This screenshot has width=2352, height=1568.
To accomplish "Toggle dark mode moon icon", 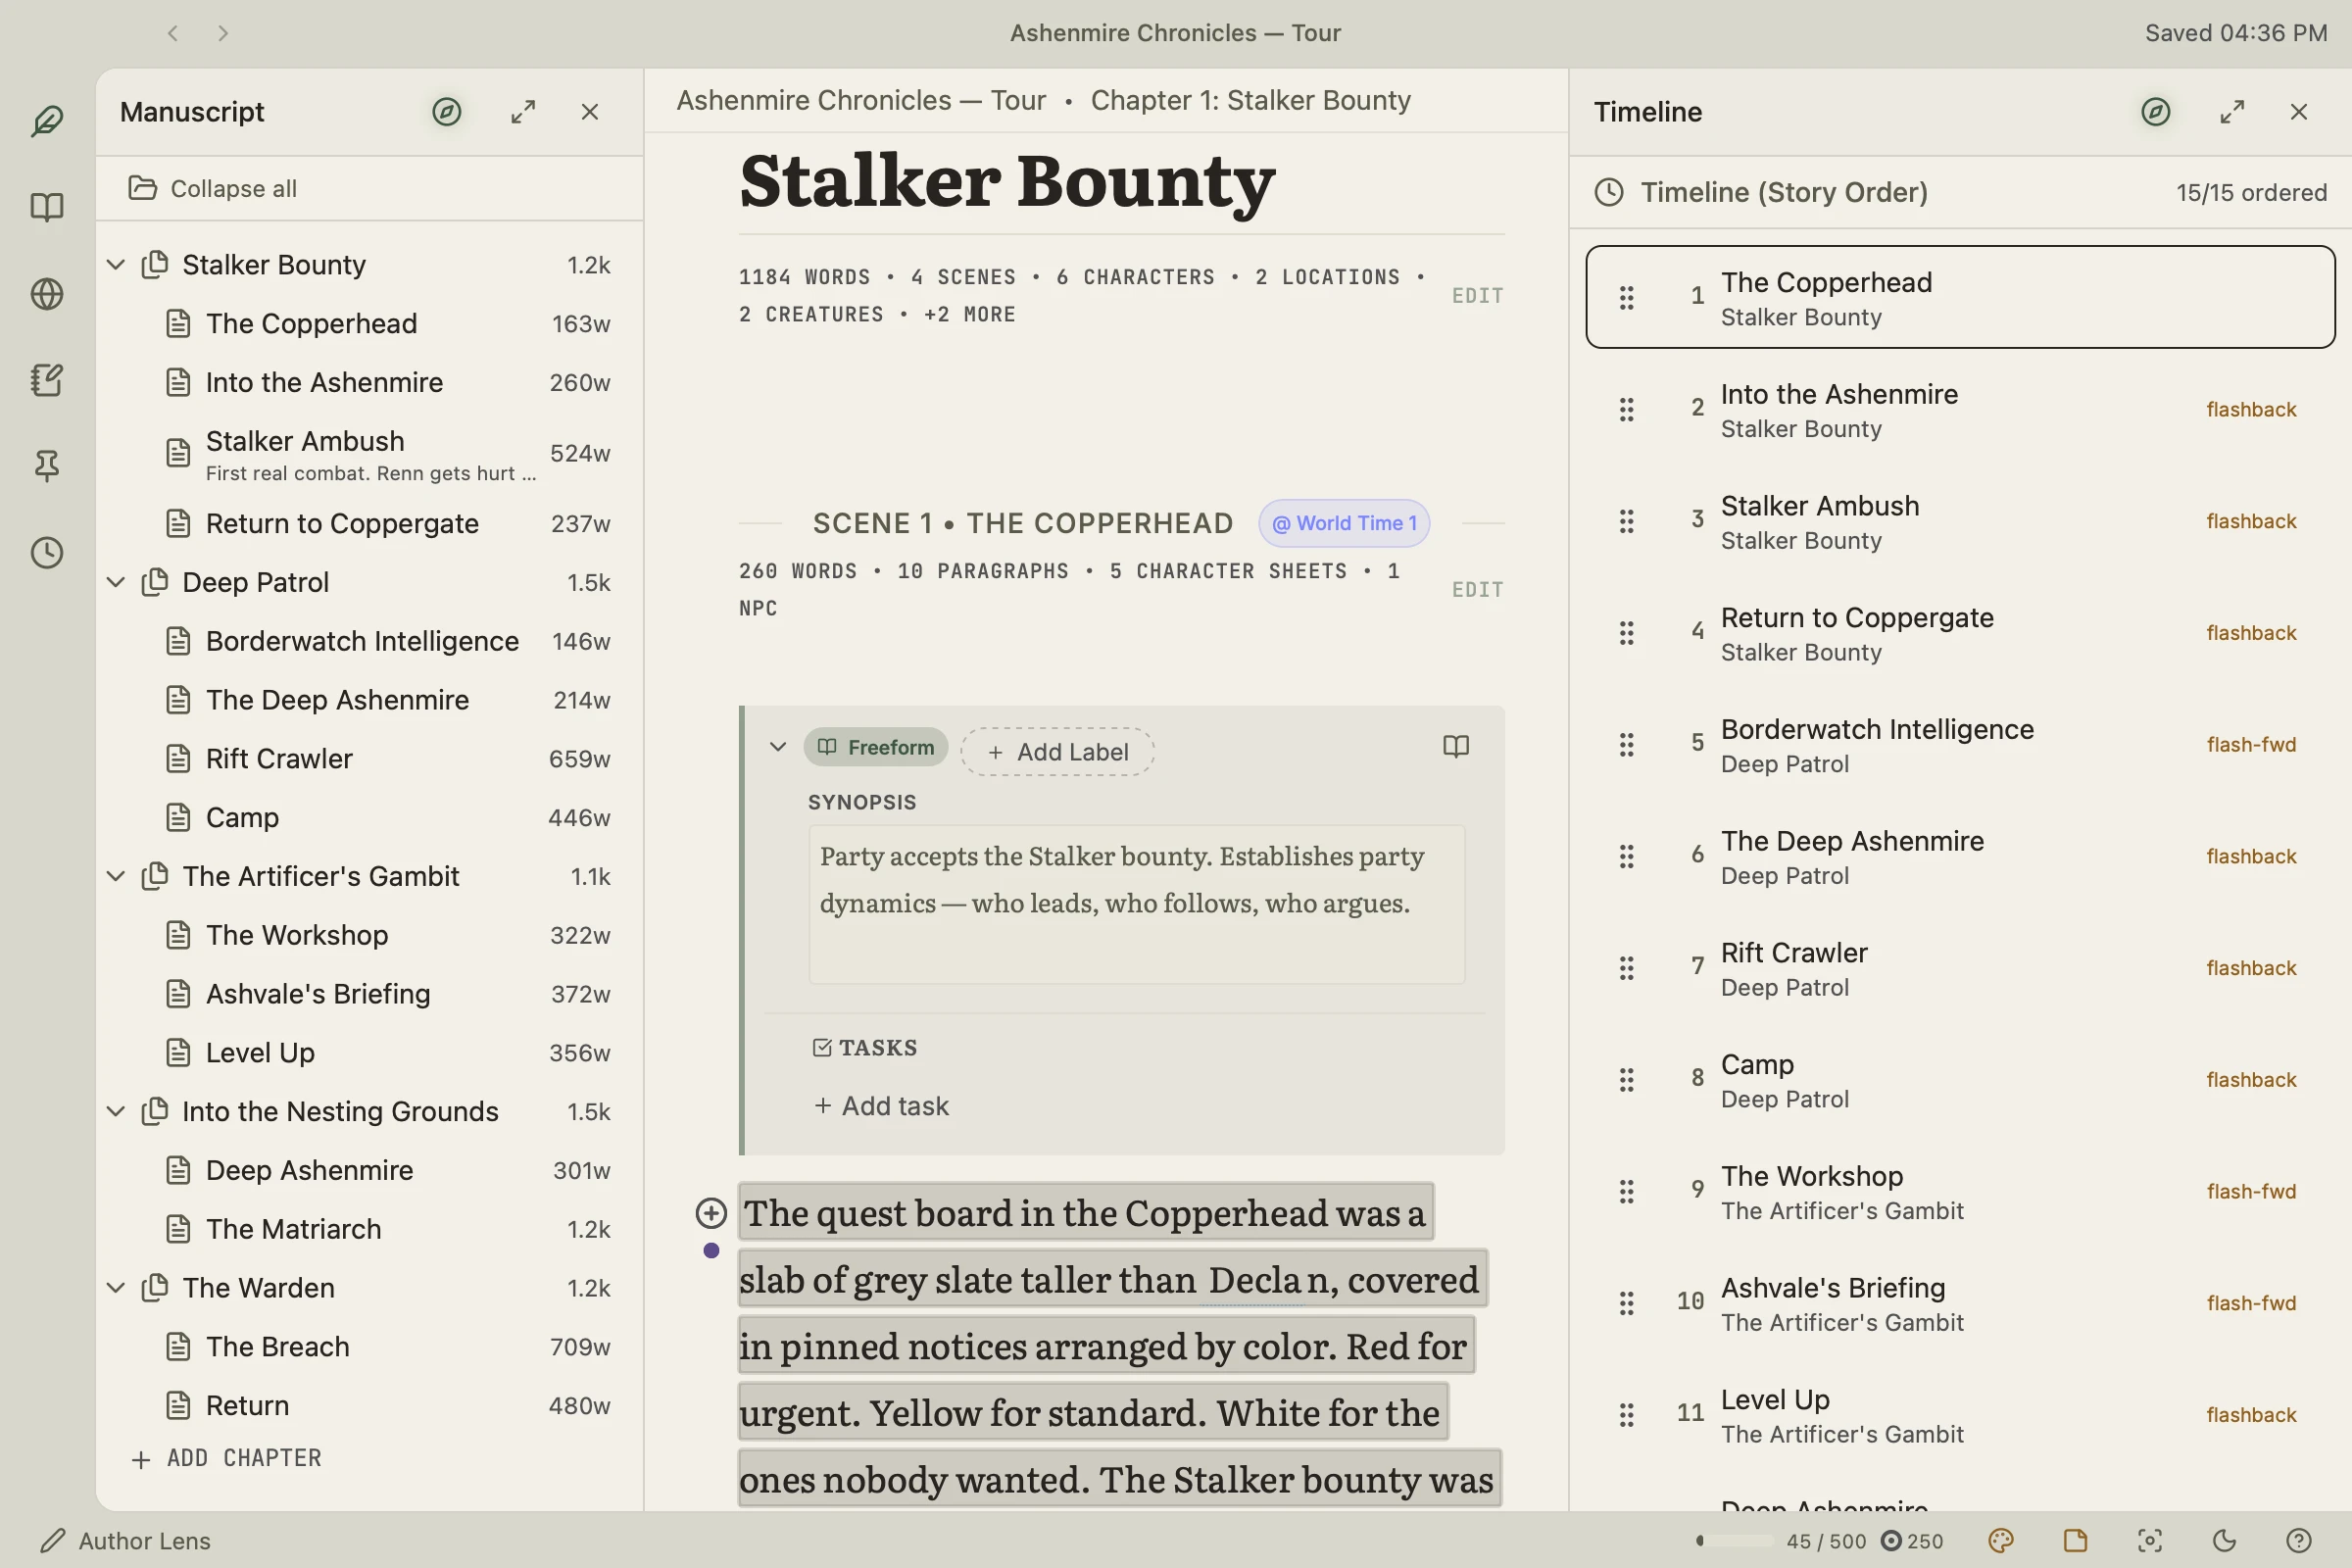I will click(x=2224, y=1541).
